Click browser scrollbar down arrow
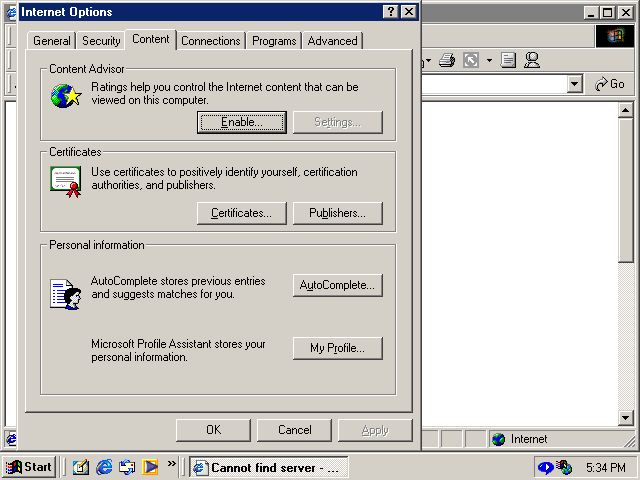The width and height of the screenshot is (640, 480). [626, 418]
